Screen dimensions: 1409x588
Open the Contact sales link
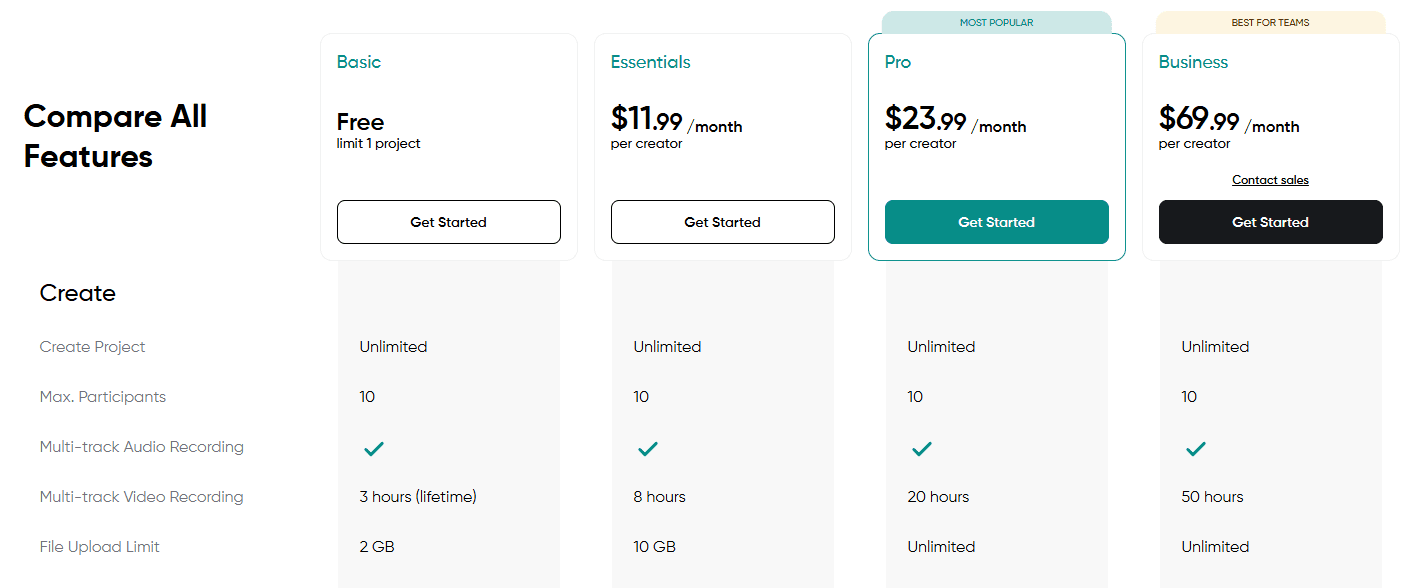[x=1270, y=180]
